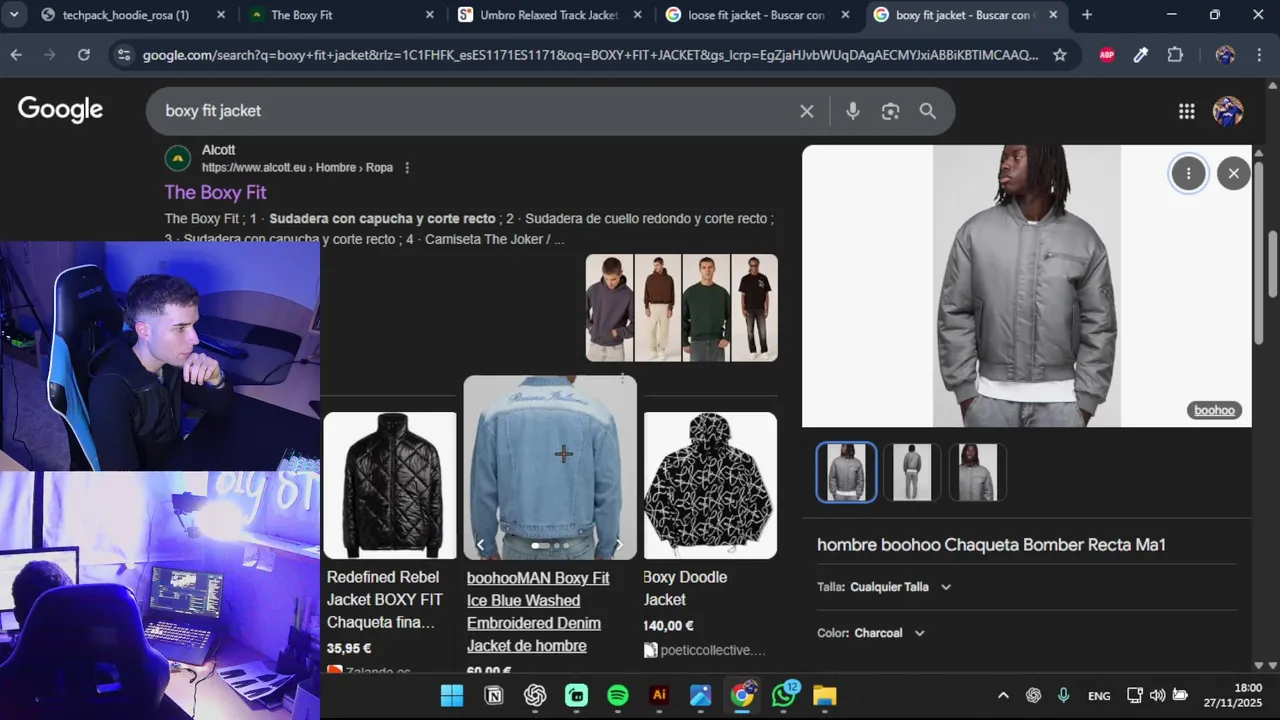
Task: Open the Chrome profile avatar
Action: coord(1225,55)
